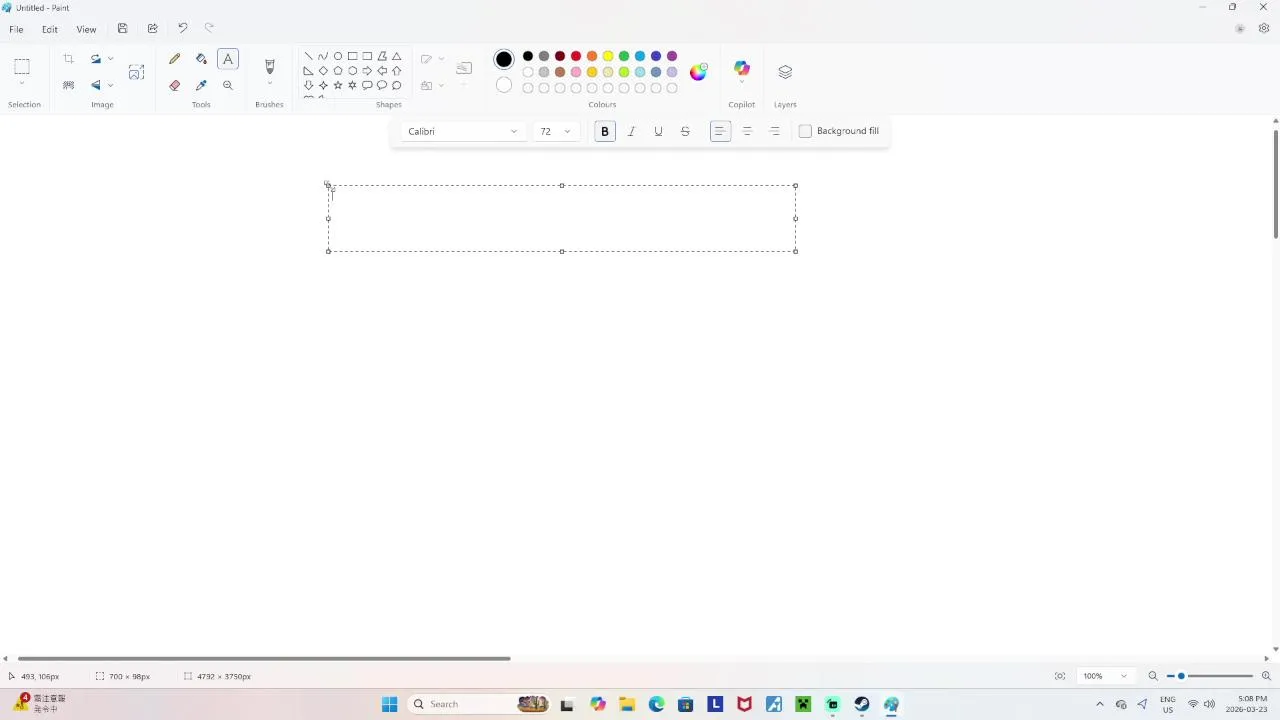This screenshot has height=720, width=1280.
Task: Select the Pencil tool
Action: coord(175,59)
